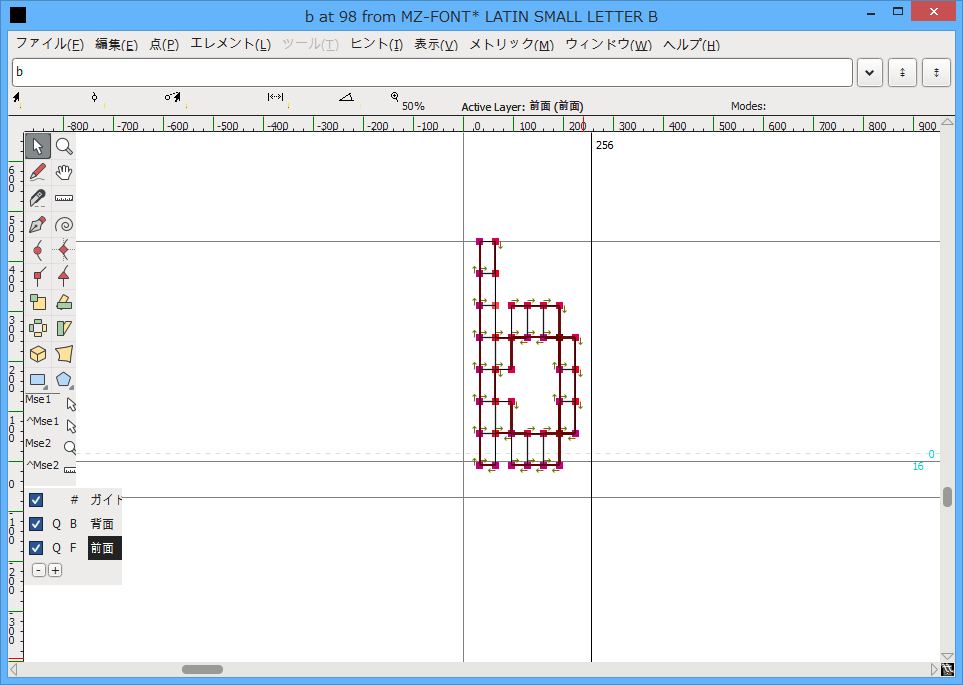Viewport: 963px width, 685px height.
Task: Pick the flip selection tool
Action: [x=37, y=328]
